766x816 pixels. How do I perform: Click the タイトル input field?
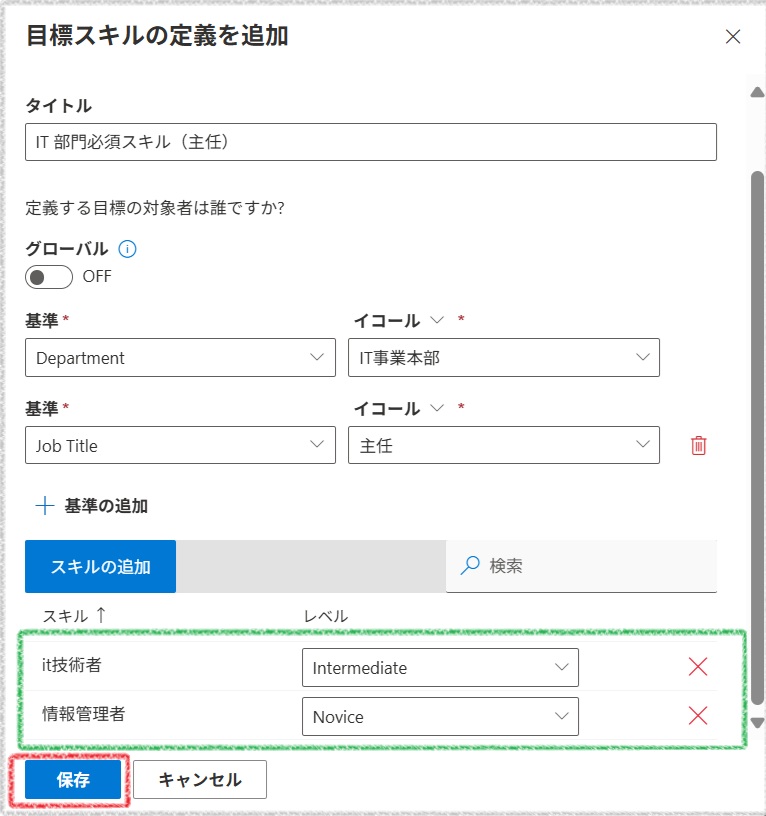pos(371,142)
